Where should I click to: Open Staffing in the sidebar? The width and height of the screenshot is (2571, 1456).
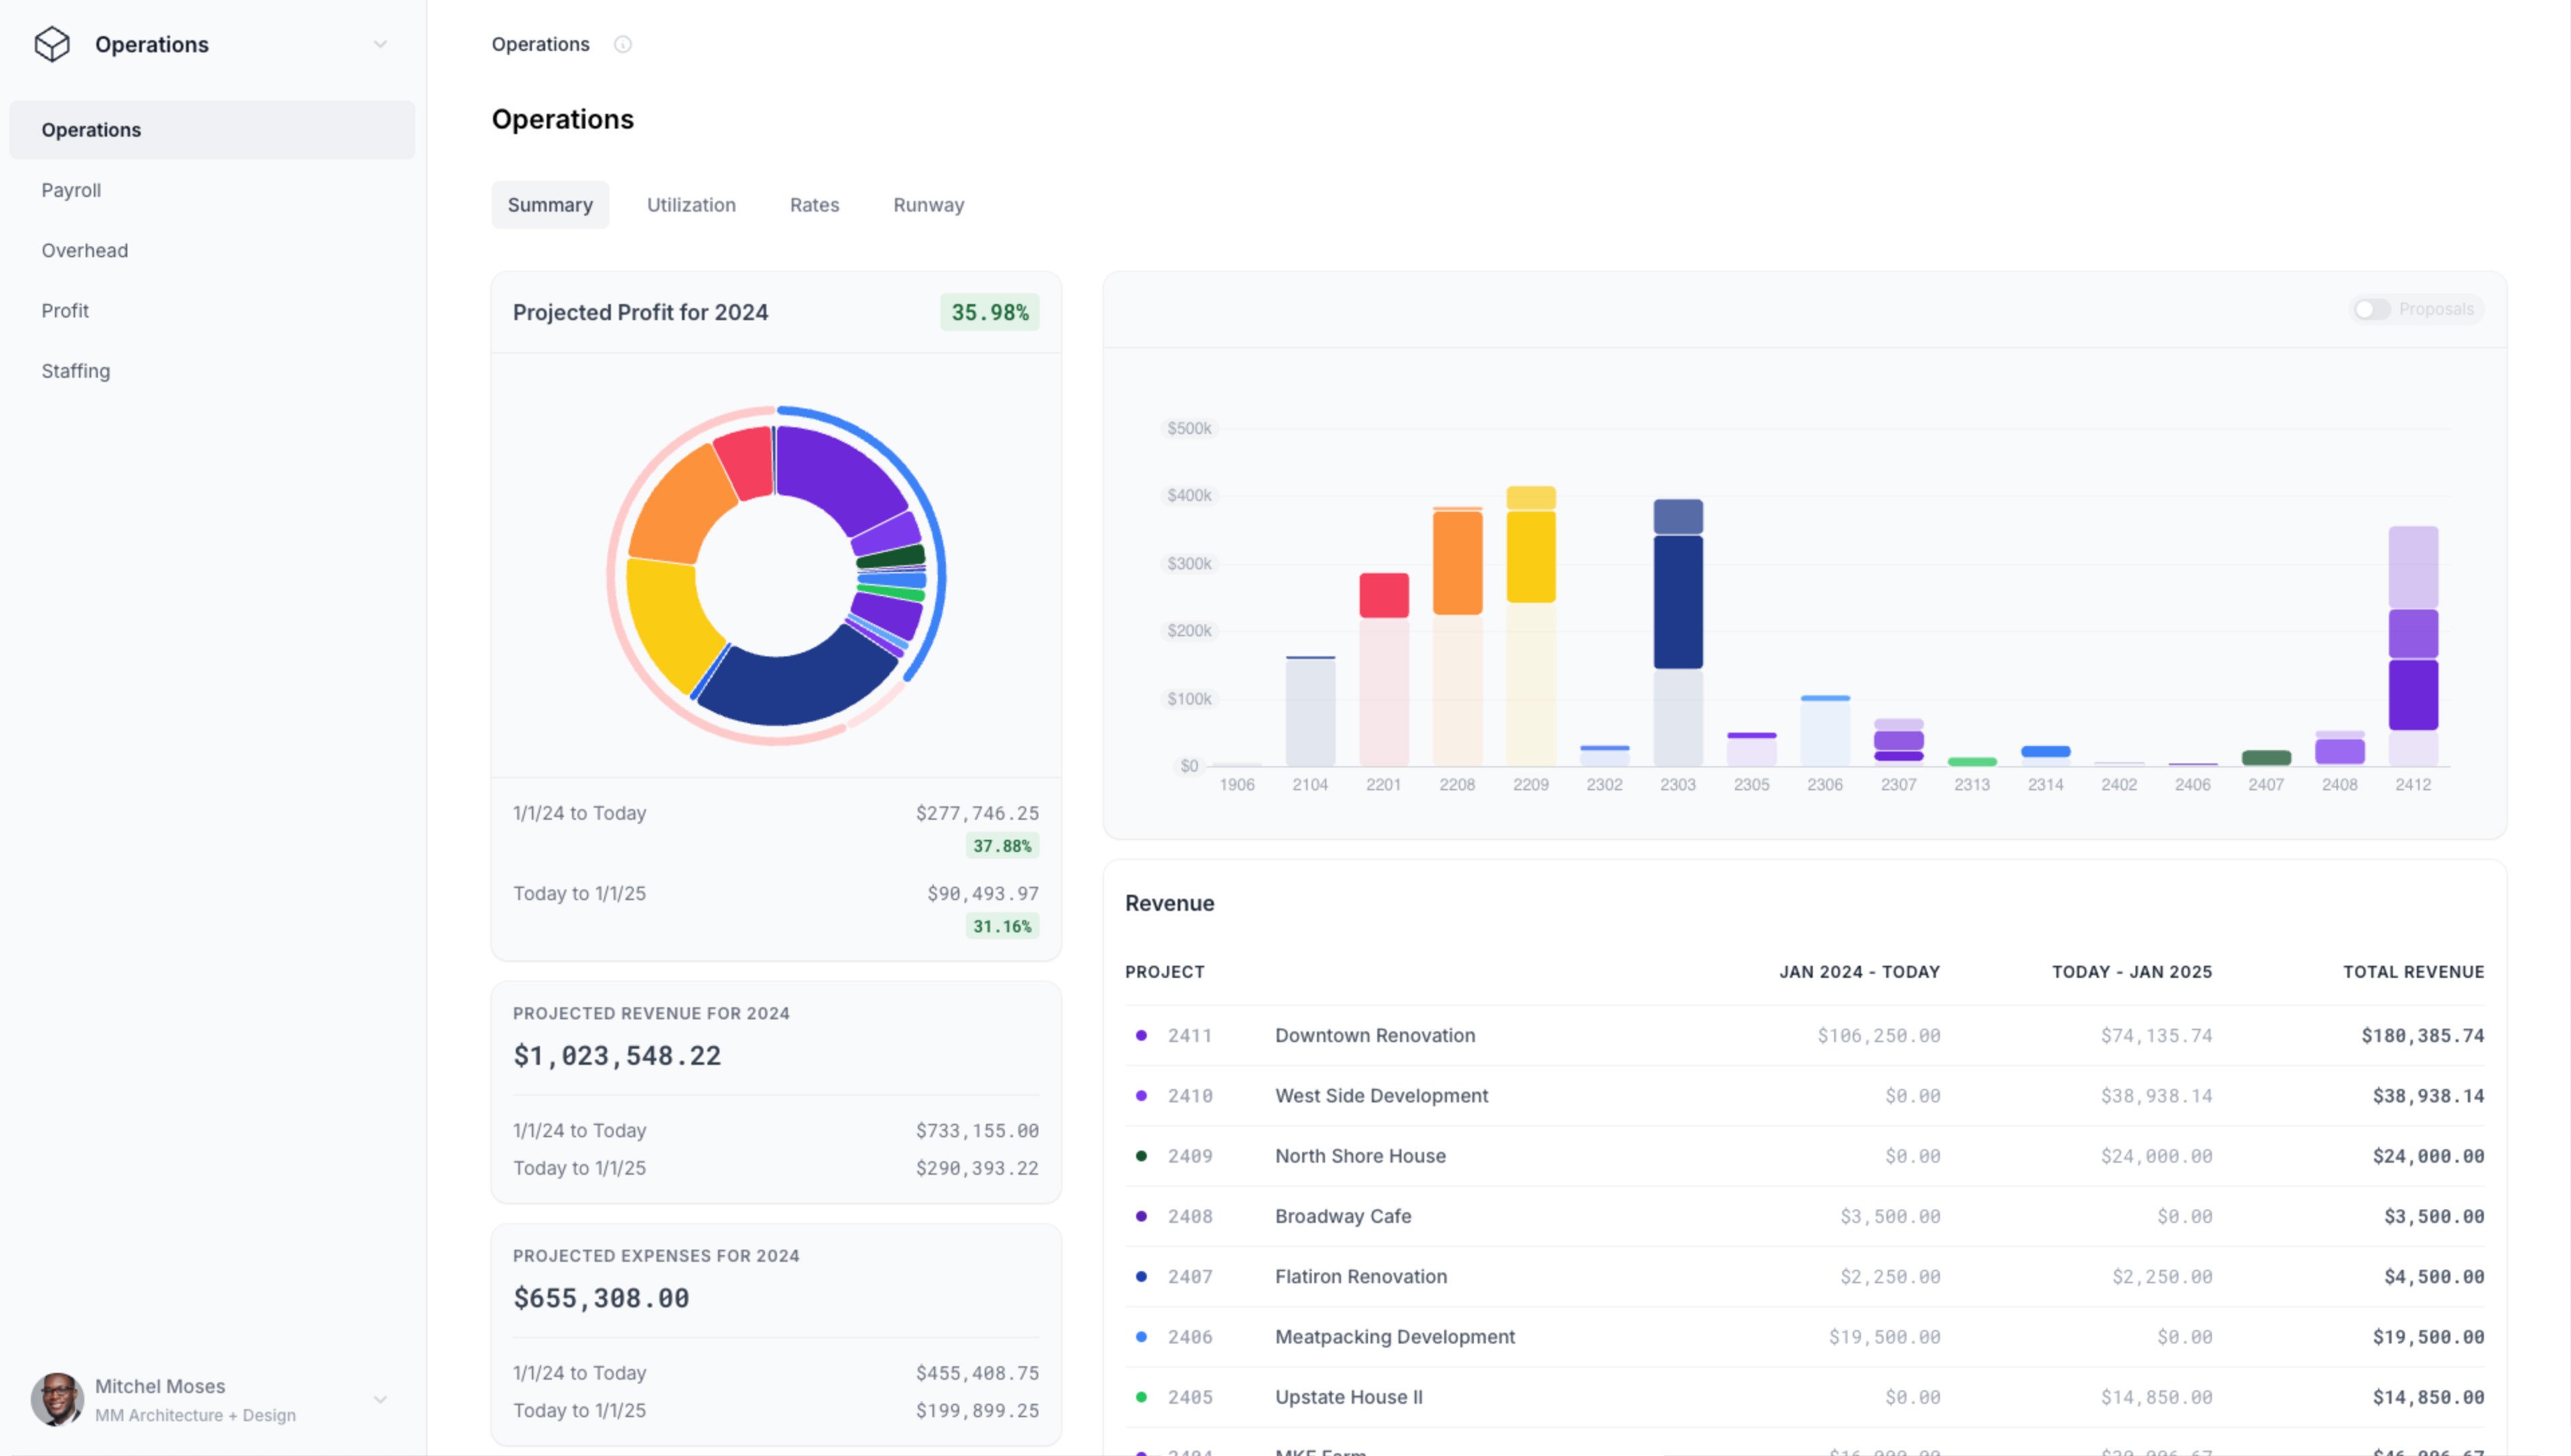point(212,371)
